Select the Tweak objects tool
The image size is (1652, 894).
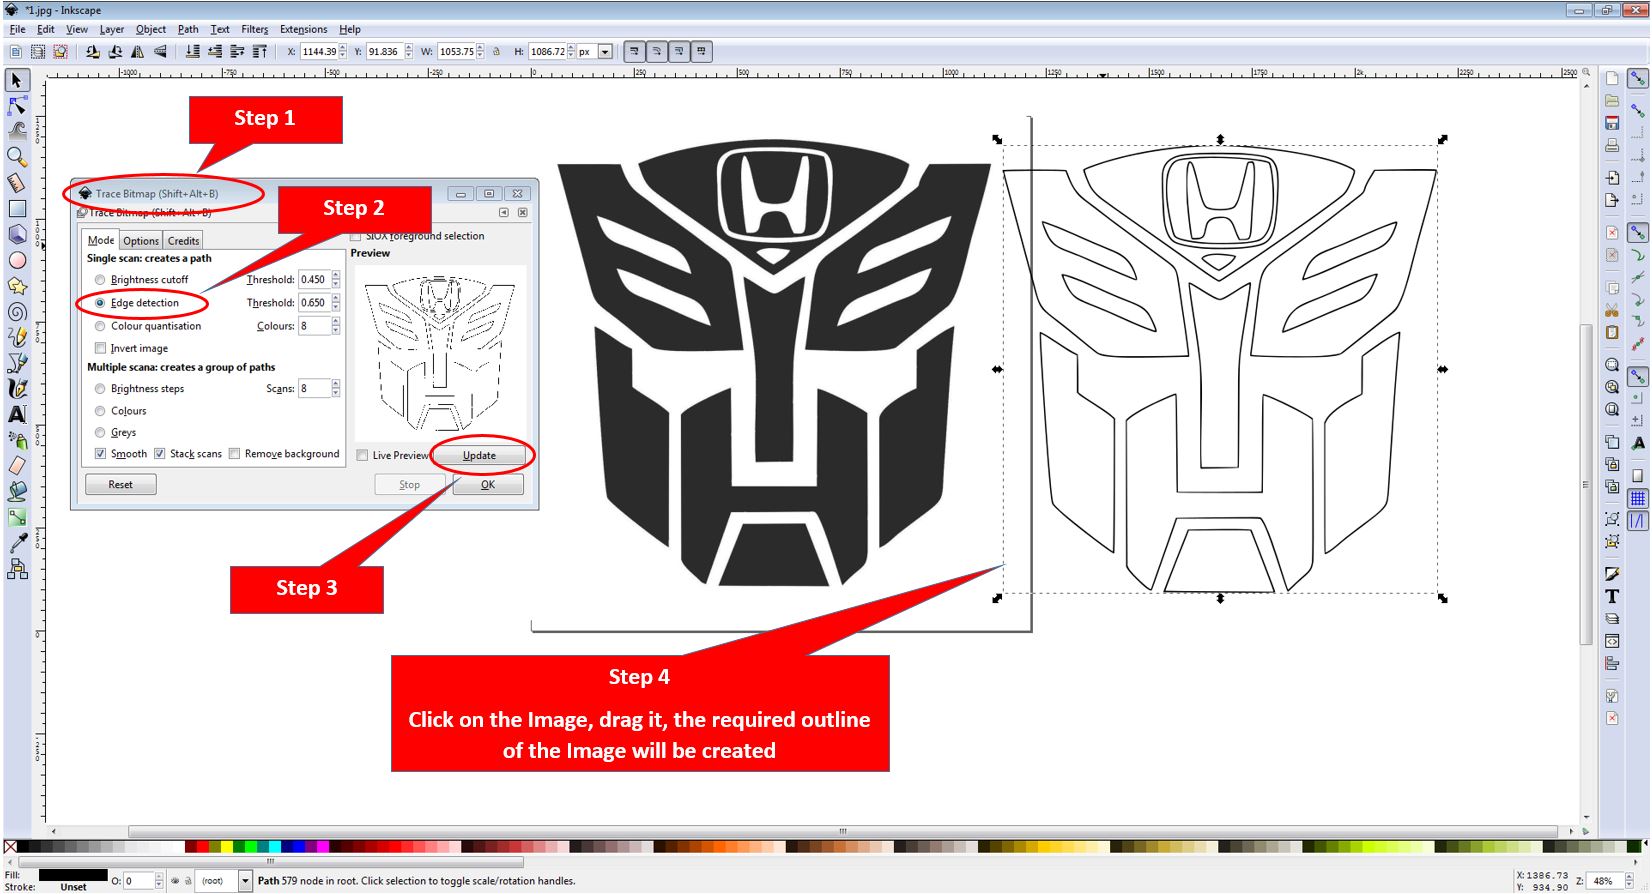17,130
